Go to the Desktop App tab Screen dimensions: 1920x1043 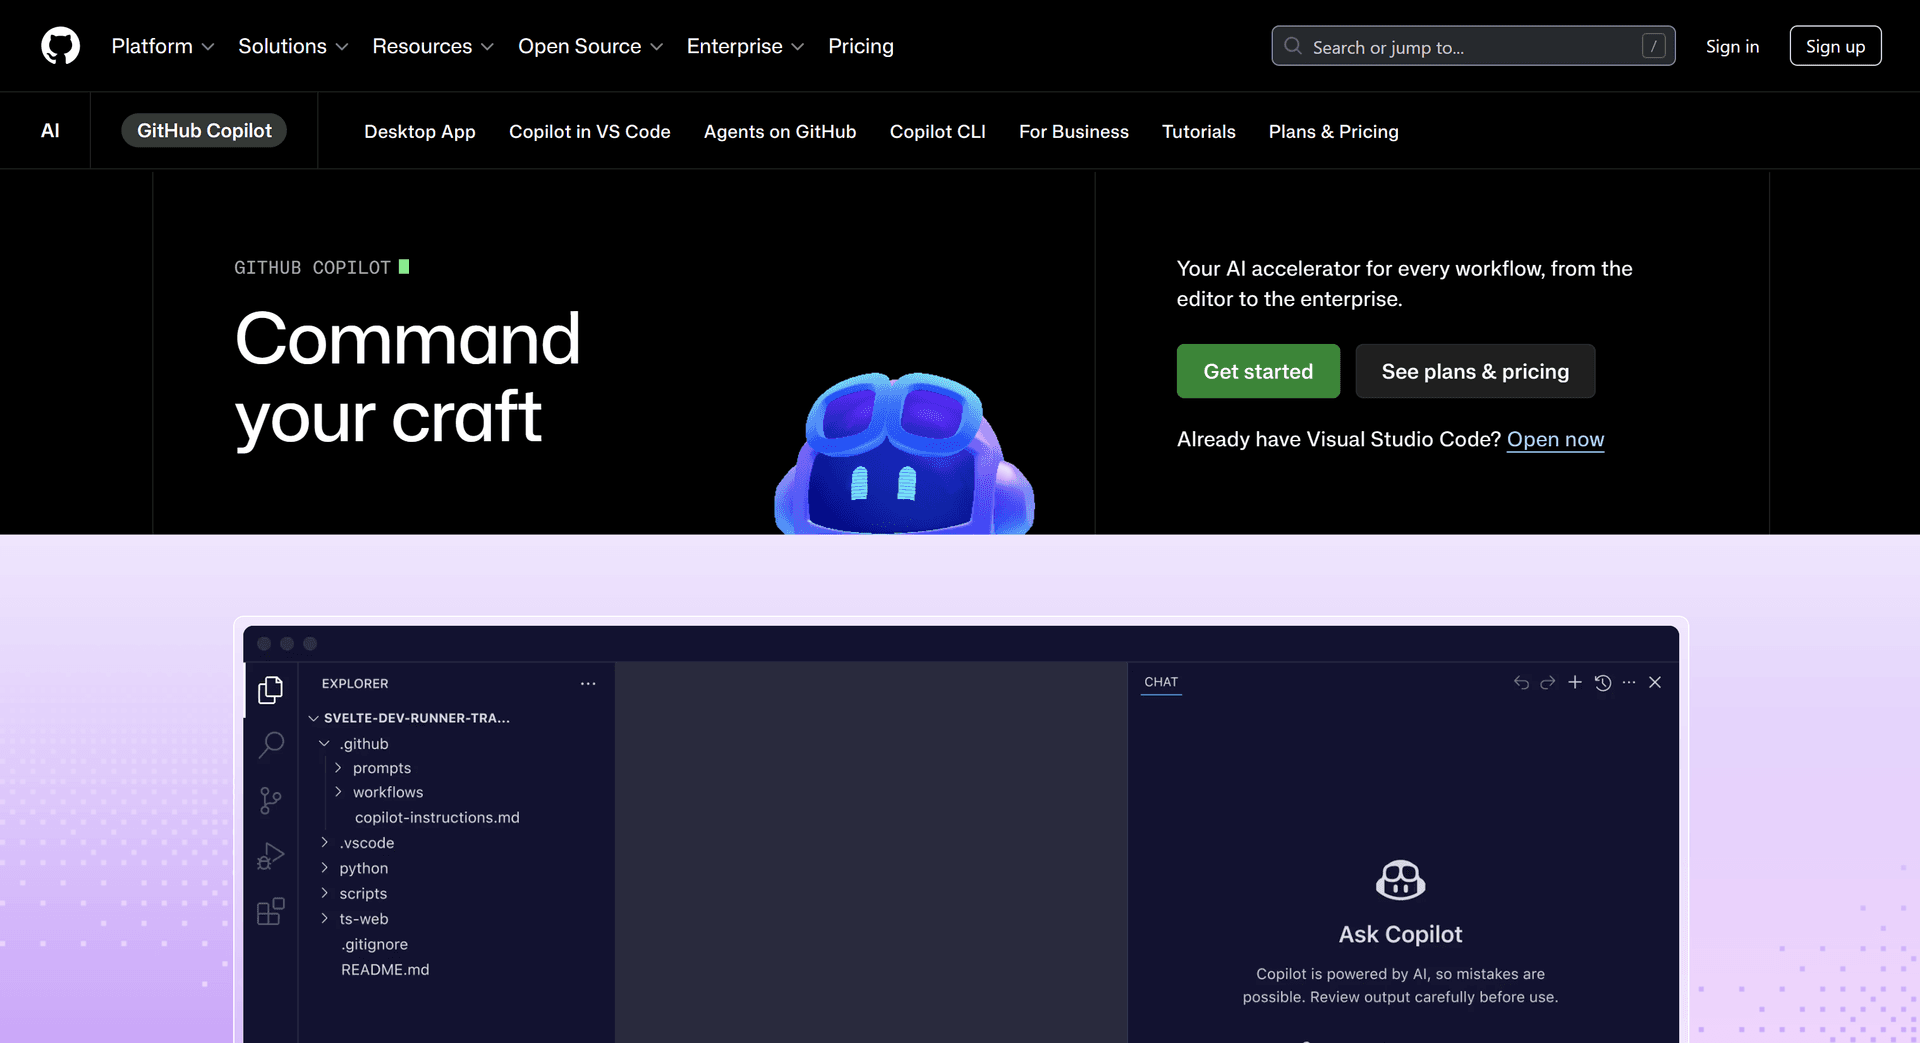(420, 132)
